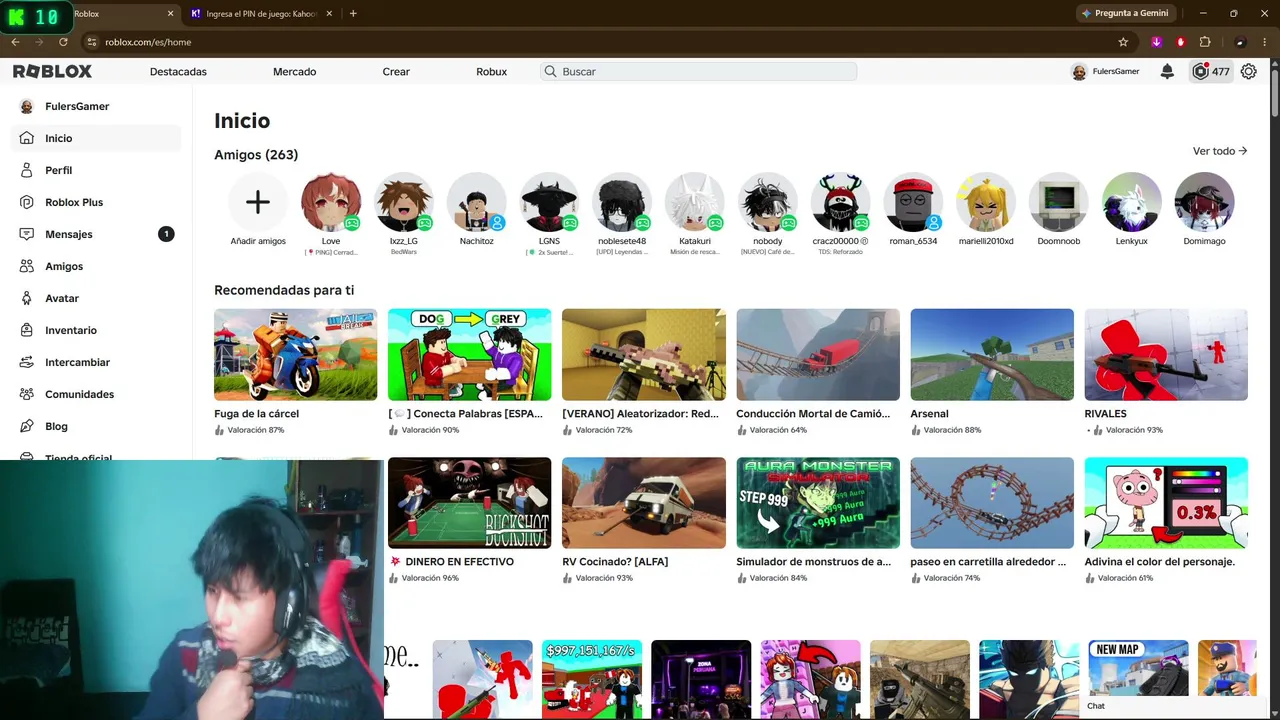
Task: Open the settings gear in Roblox header
Action: (1249, 72)
